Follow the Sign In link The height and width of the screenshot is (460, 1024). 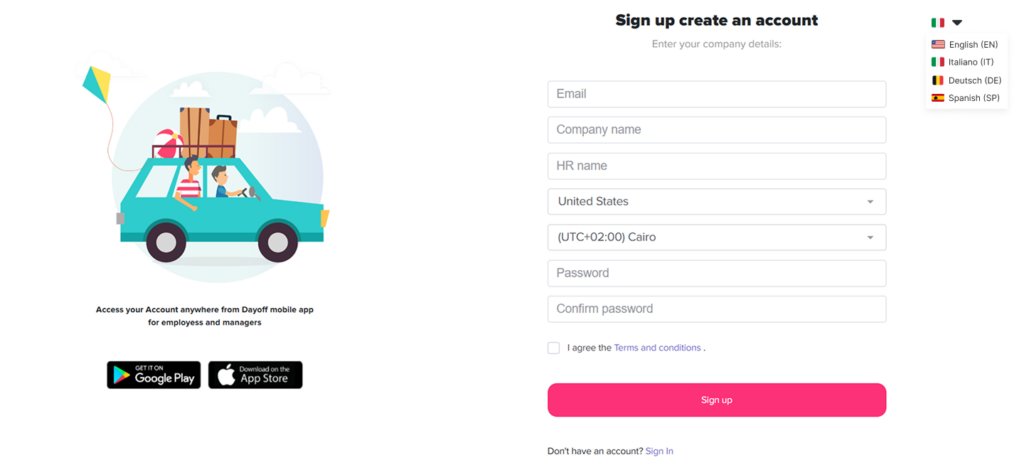[x=659, y=451]
